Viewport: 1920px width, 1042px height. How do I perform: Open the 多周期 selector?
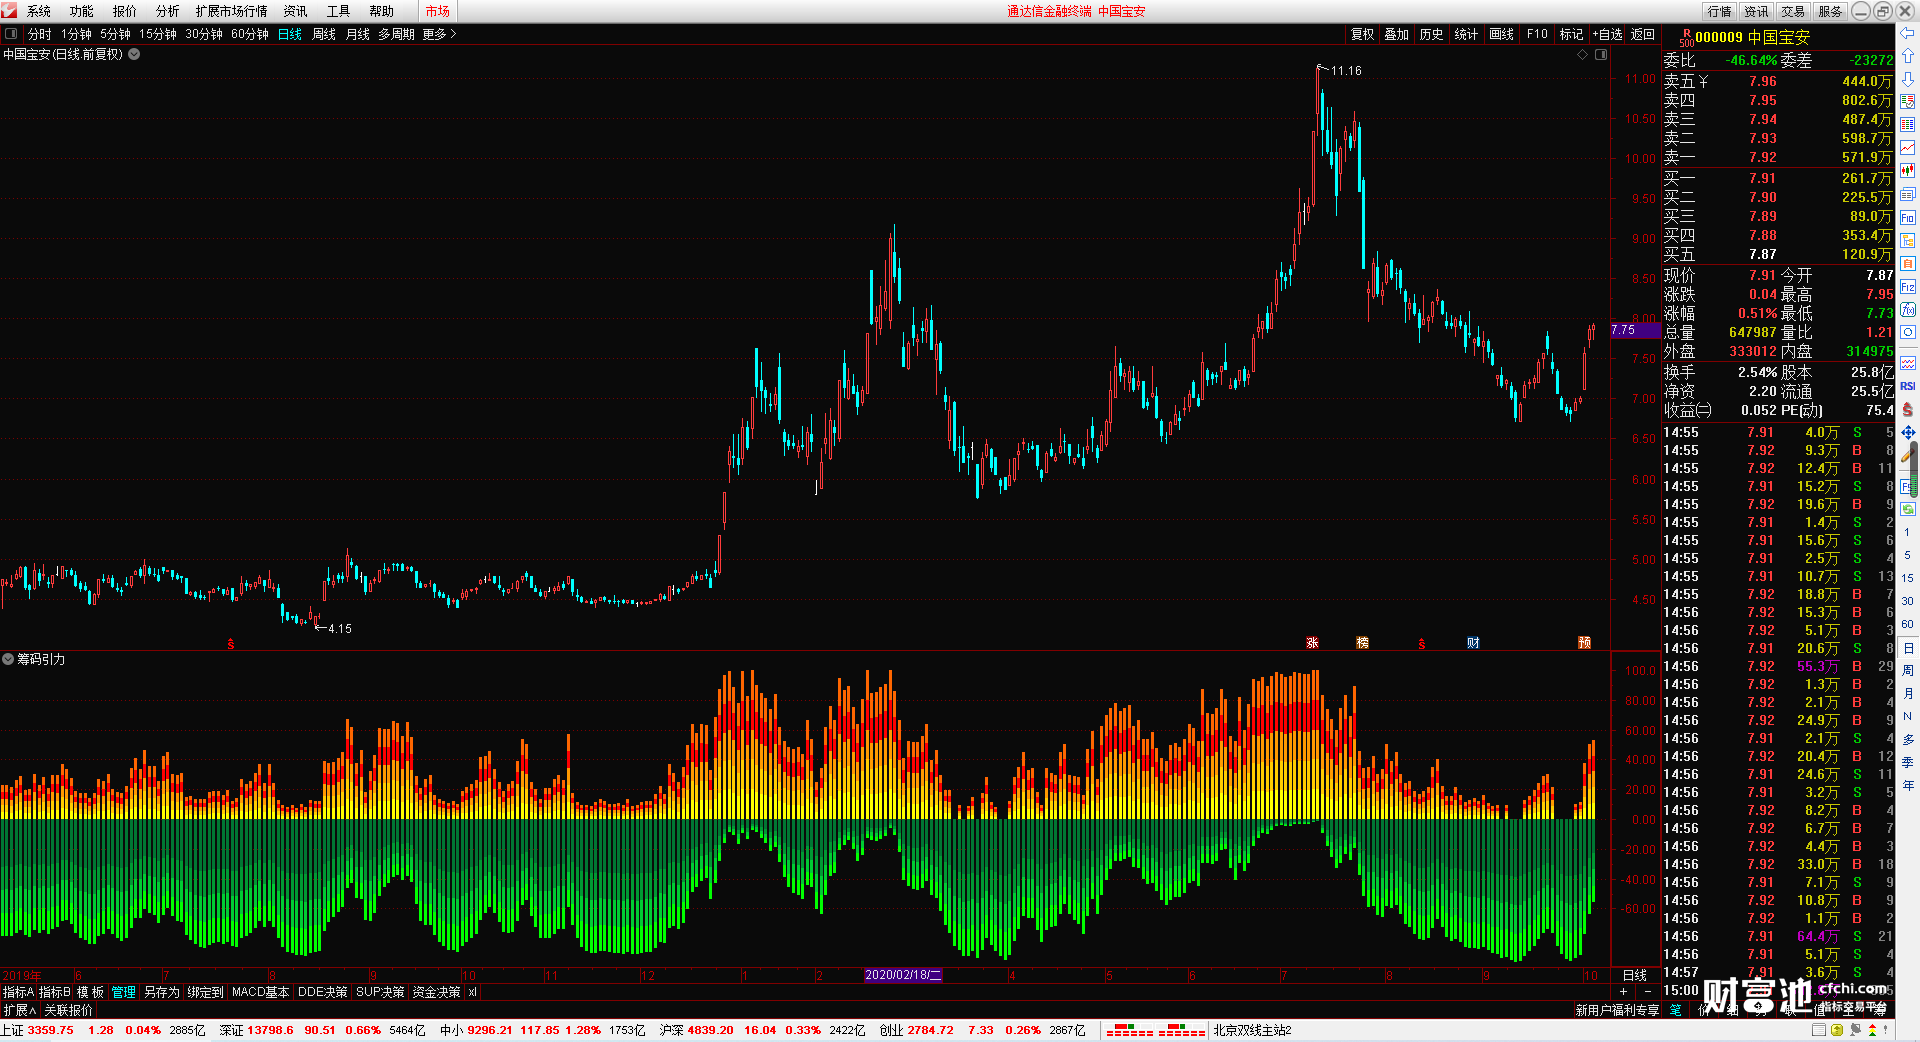[x=396, y=34]
